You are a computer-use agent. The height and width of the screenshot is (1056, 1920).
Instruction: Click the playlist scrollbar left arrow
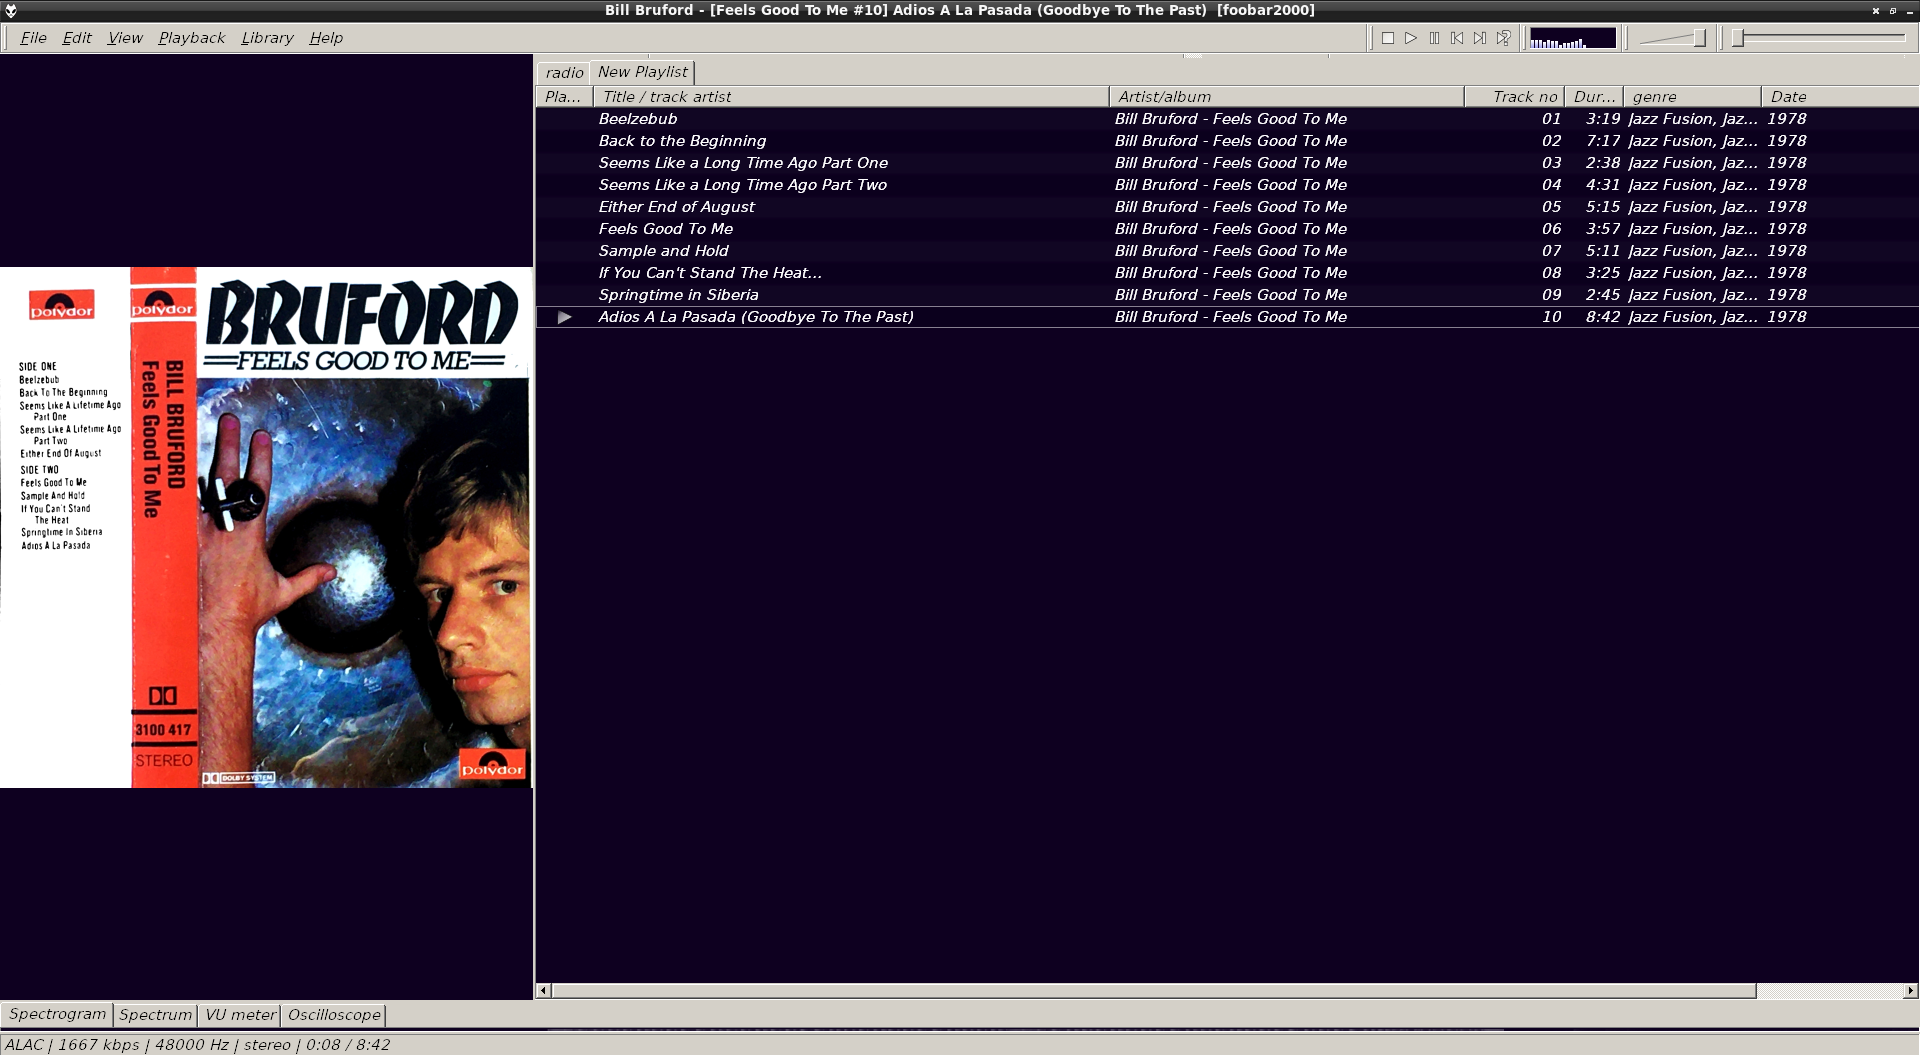pos(543,991)
